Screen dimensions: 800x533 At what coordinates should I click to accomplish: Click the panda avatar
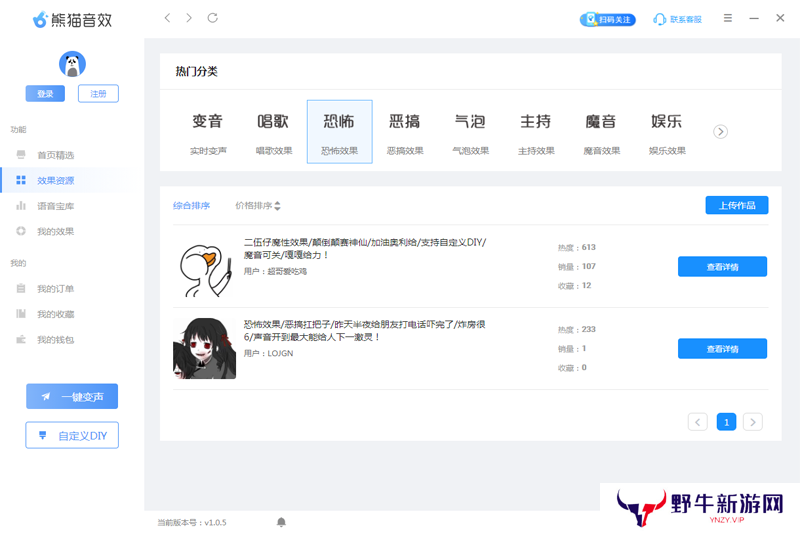72,64
